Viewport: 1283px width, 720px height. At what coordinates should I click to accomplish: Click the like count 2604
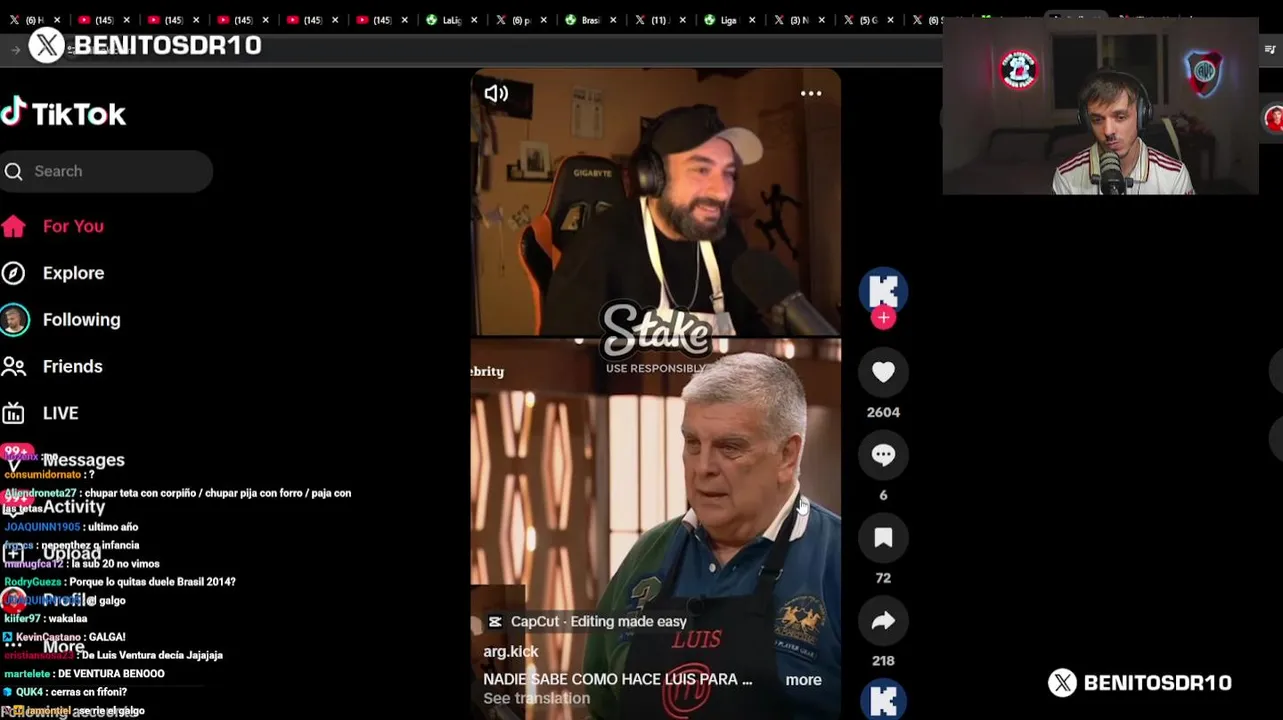[883, 412]
